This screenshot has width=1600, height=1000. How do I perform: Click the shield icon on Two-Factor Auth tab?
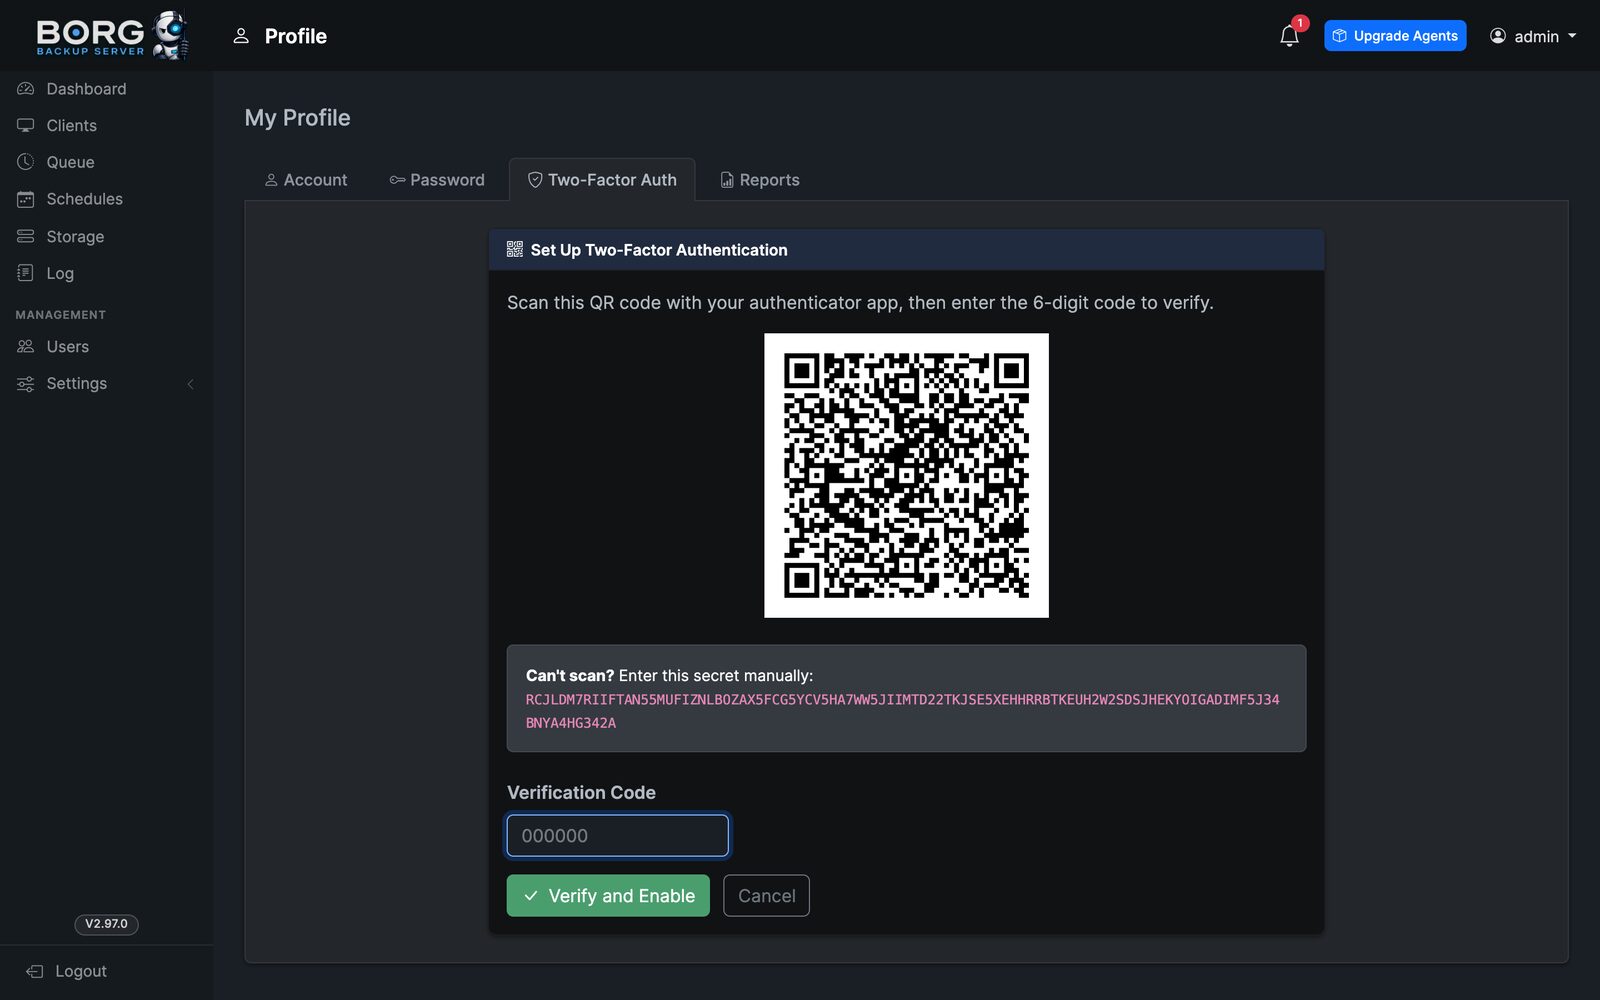click(535, 180)
